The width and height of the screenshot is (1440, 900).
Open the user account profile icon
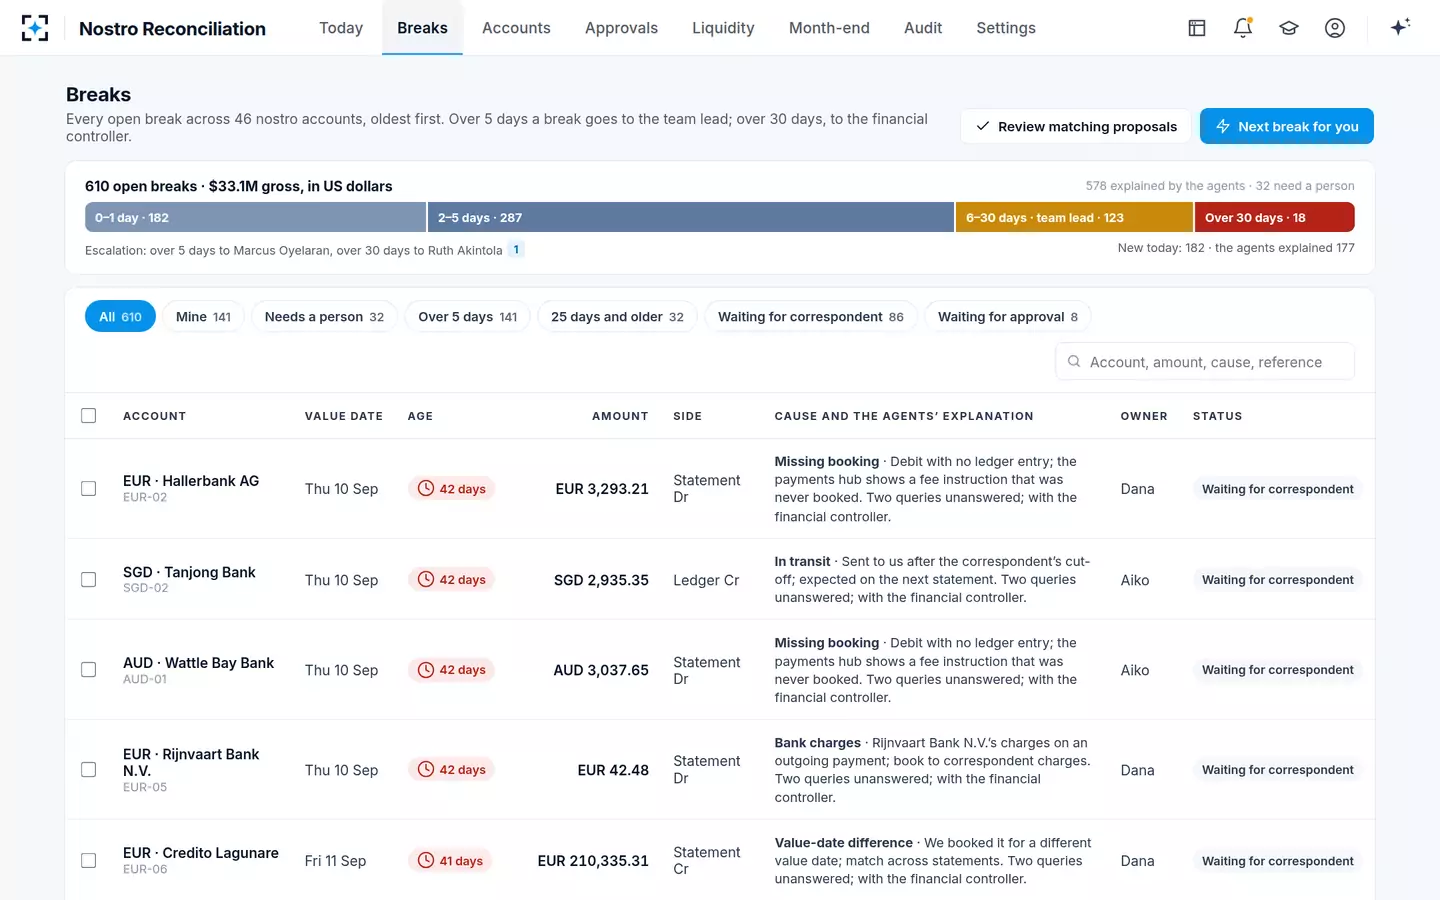click(x=1335, y=28)
